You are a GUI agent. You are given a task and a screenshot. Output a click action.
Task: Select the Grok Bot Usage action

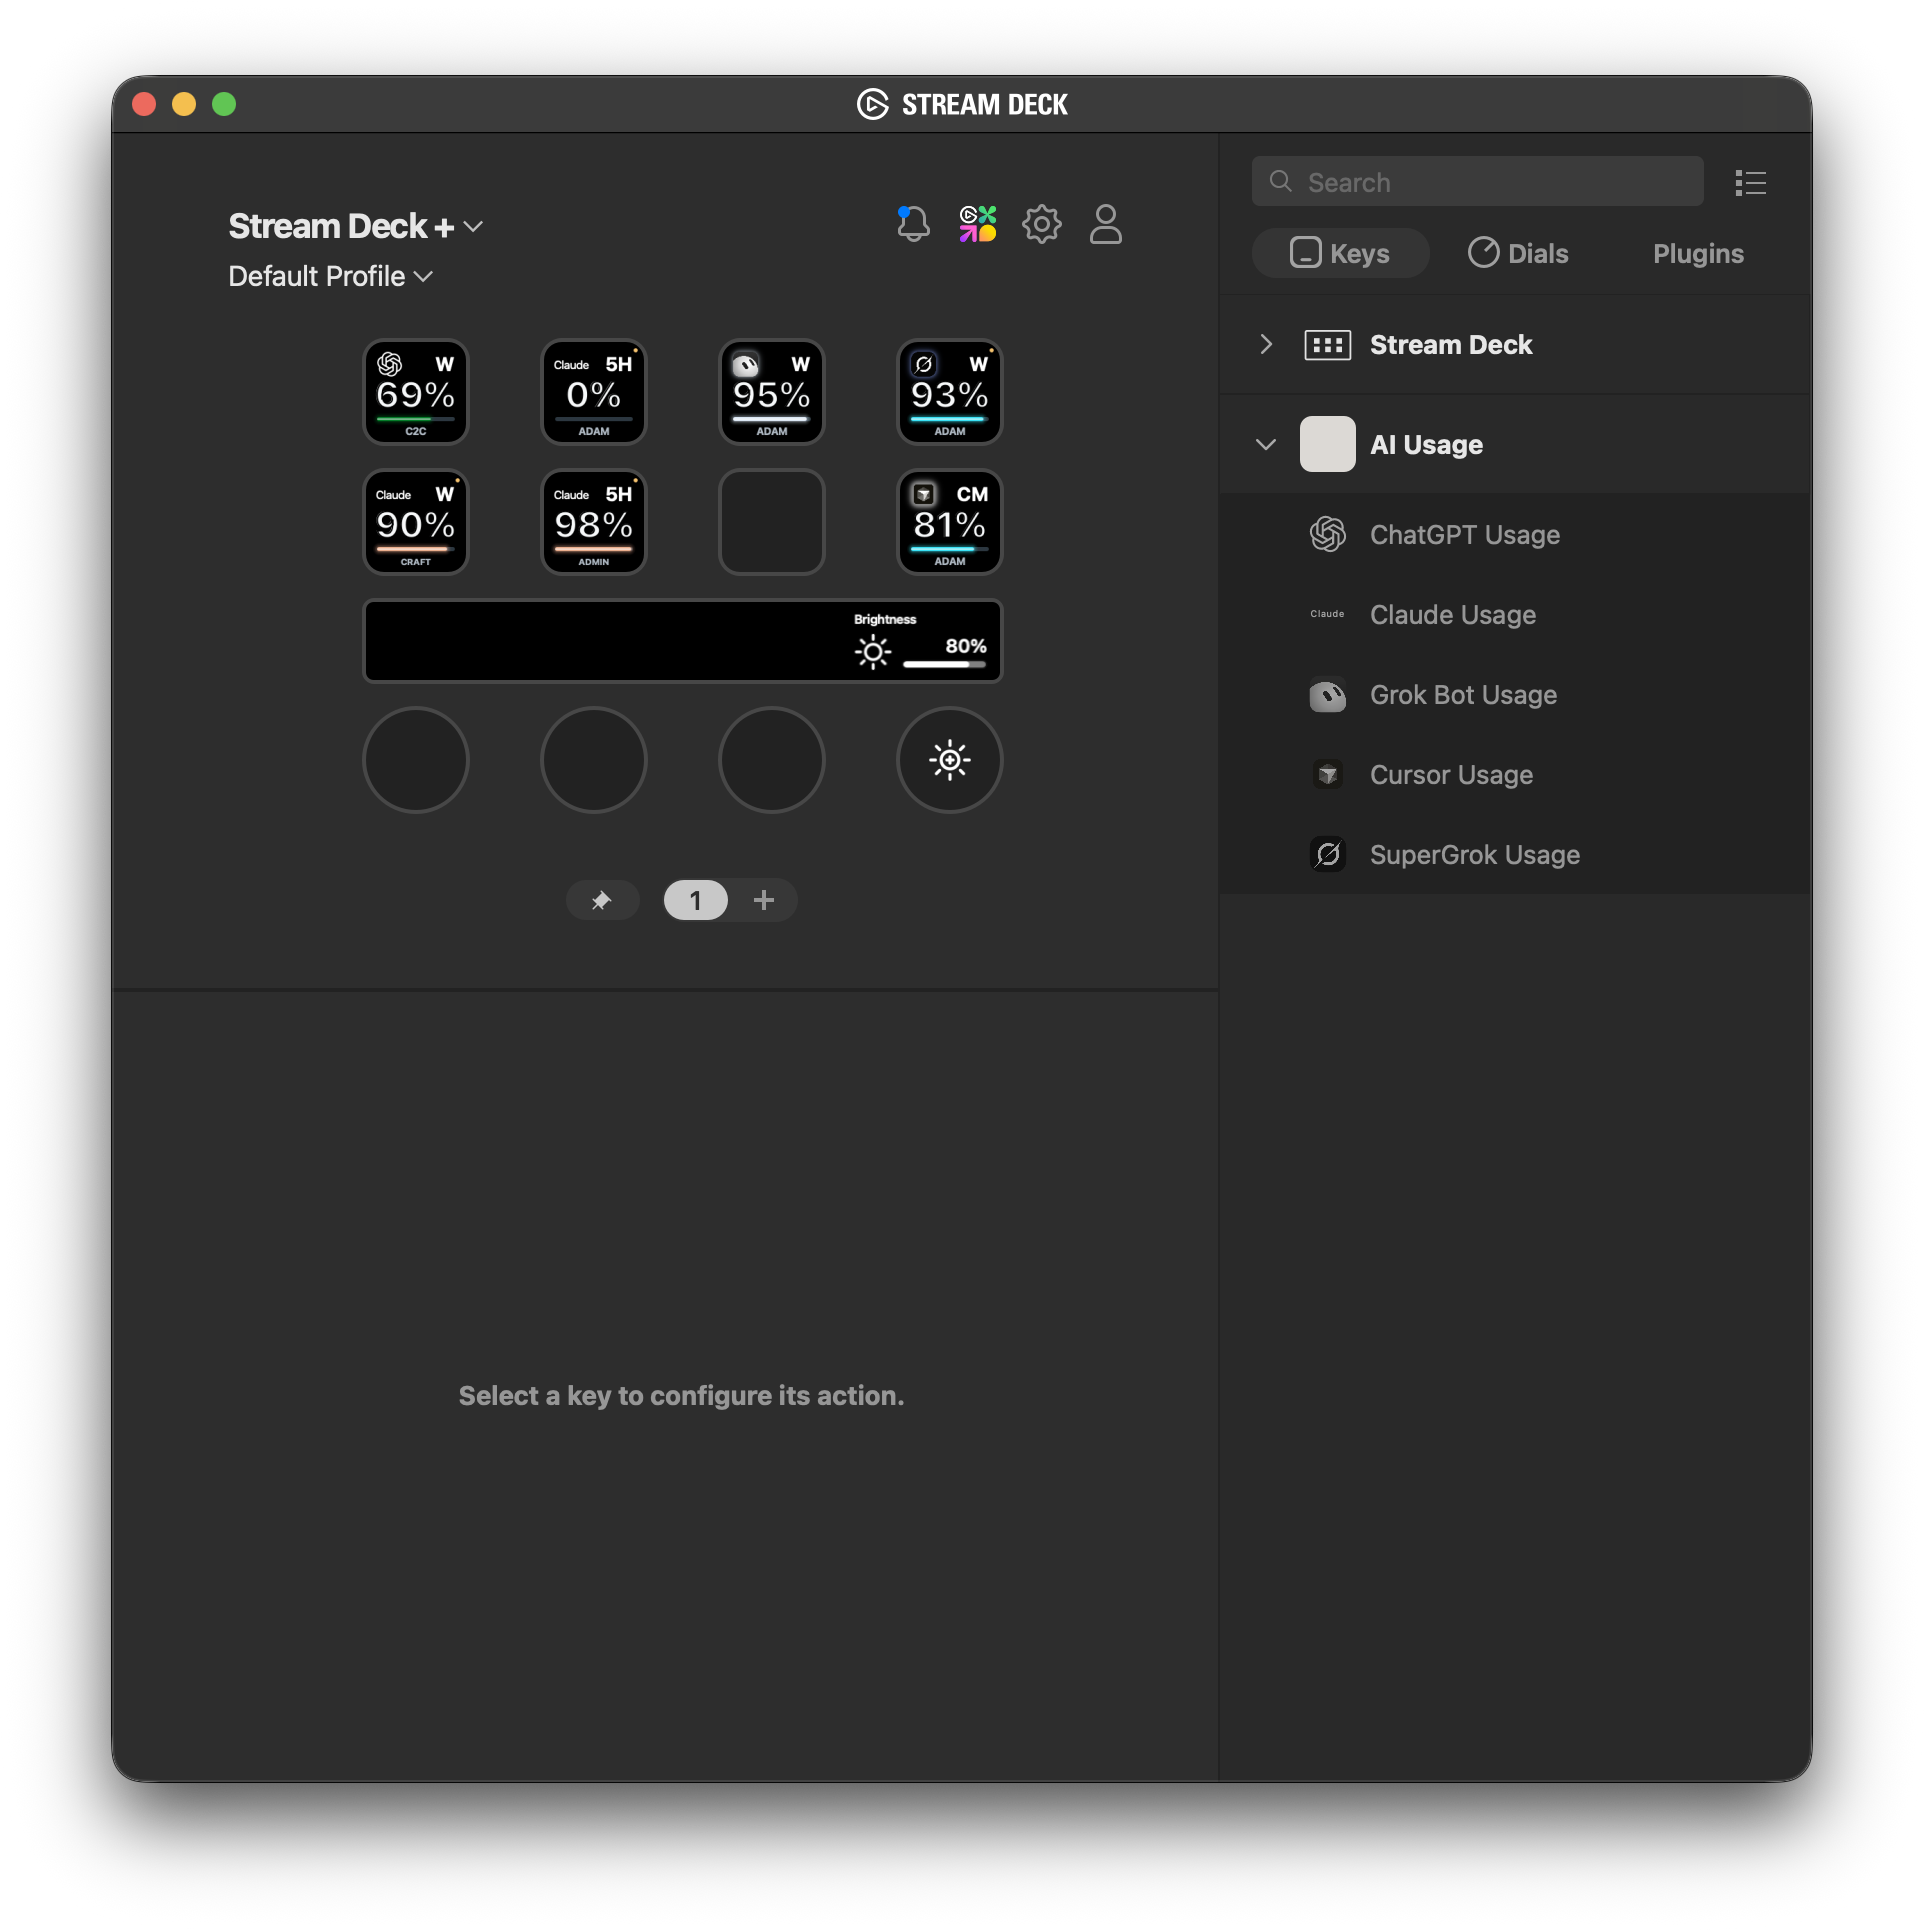coord(1516,695)
